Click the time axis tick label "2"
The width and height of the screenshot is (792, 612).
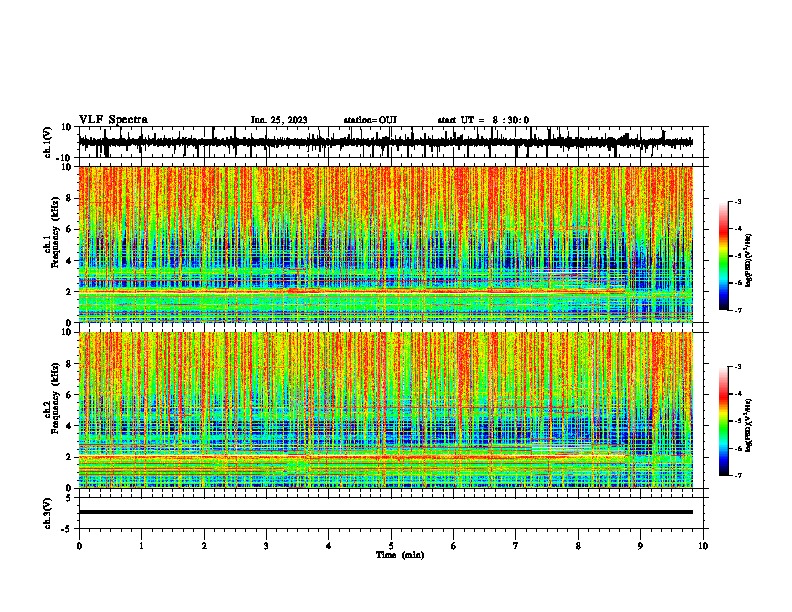(x=204, y=546)
